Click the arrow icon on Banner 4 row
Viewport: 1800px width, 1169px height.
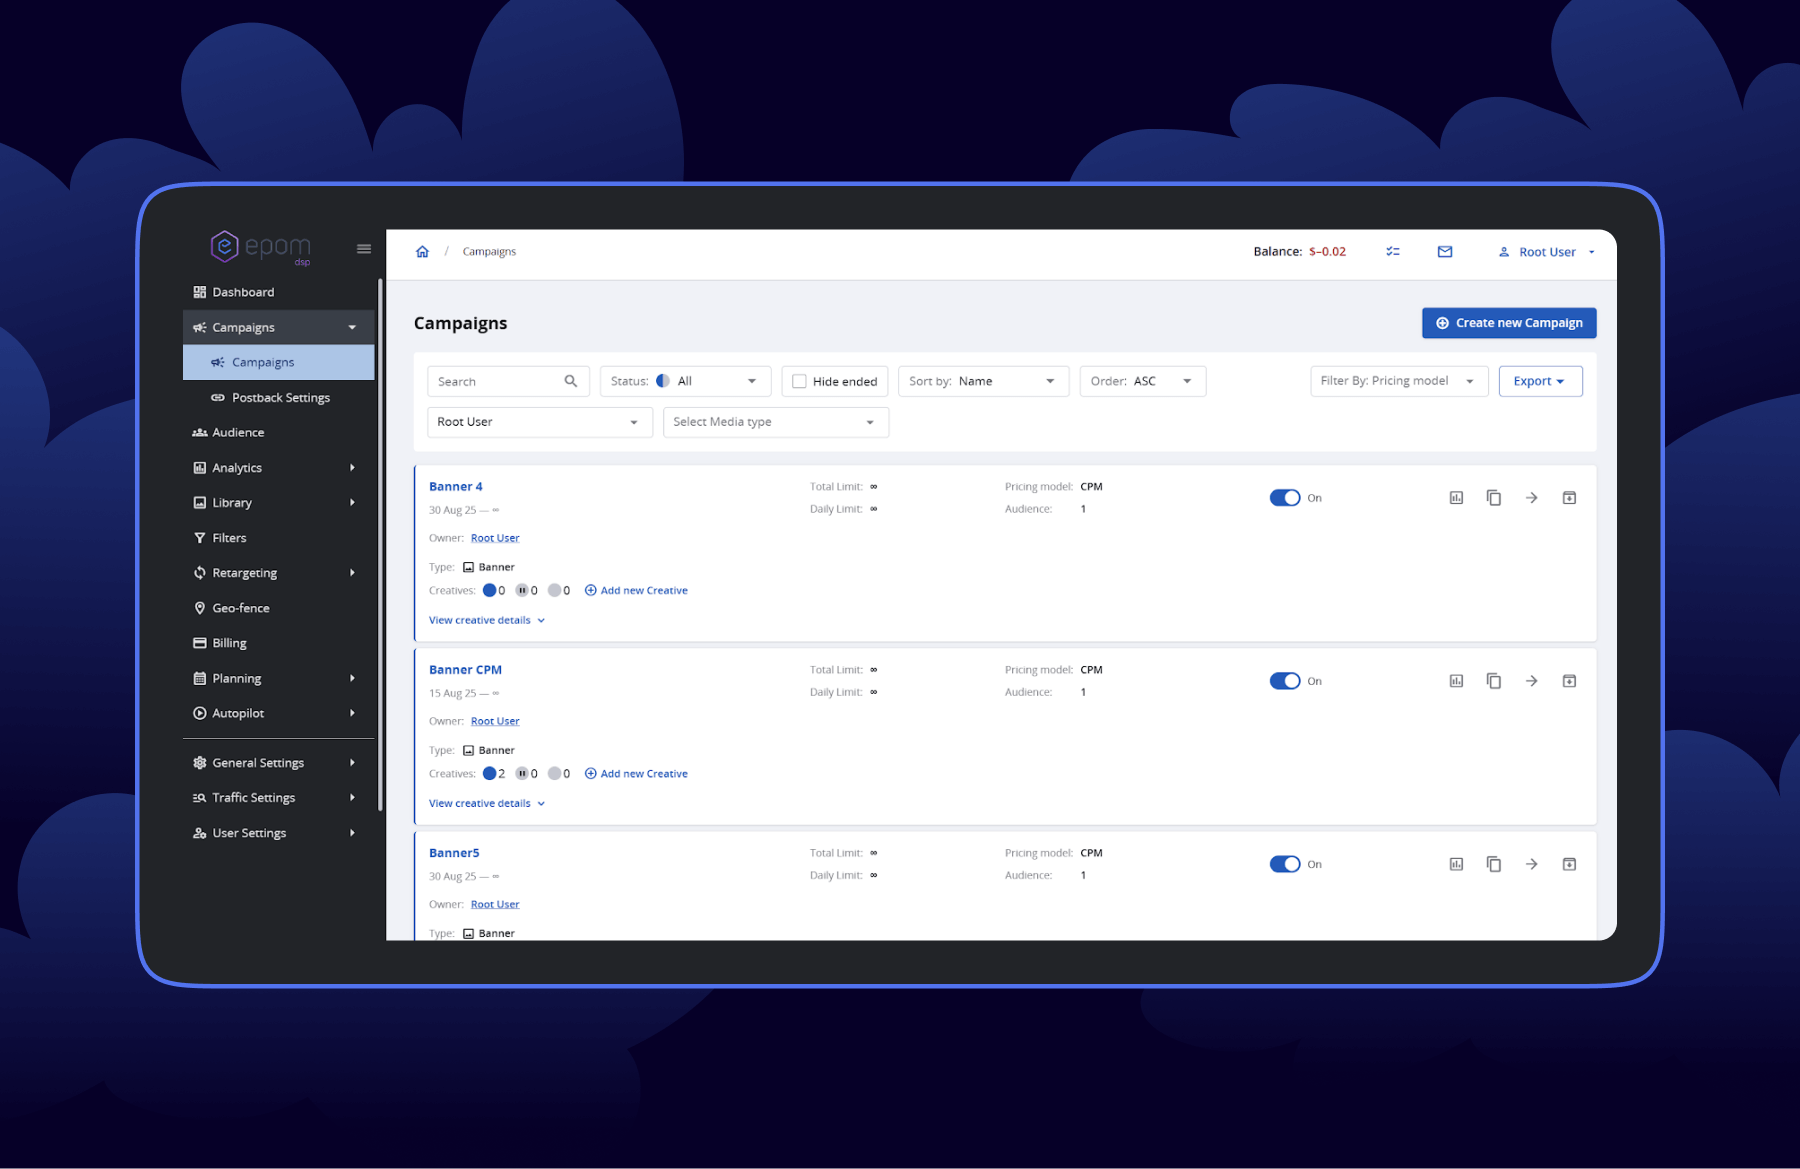pos(1531,498)
